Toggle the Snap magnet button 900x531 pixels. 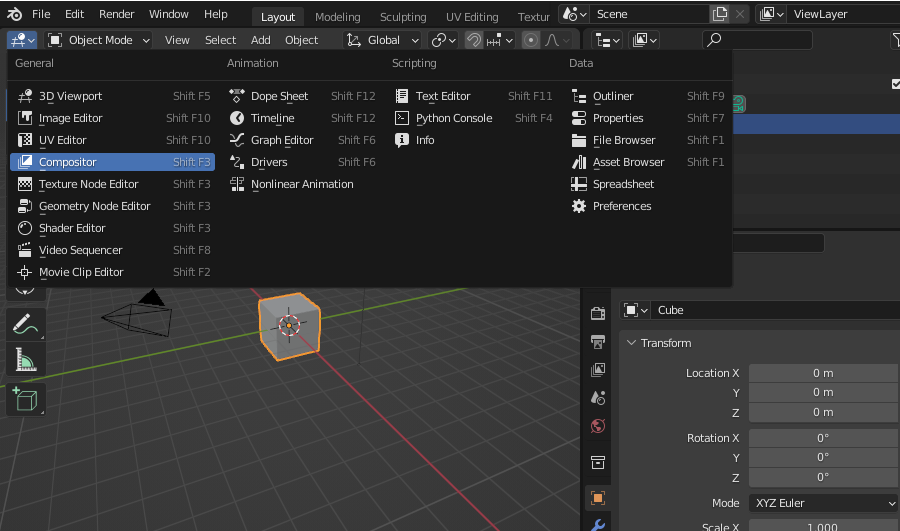tap(474, 40)
